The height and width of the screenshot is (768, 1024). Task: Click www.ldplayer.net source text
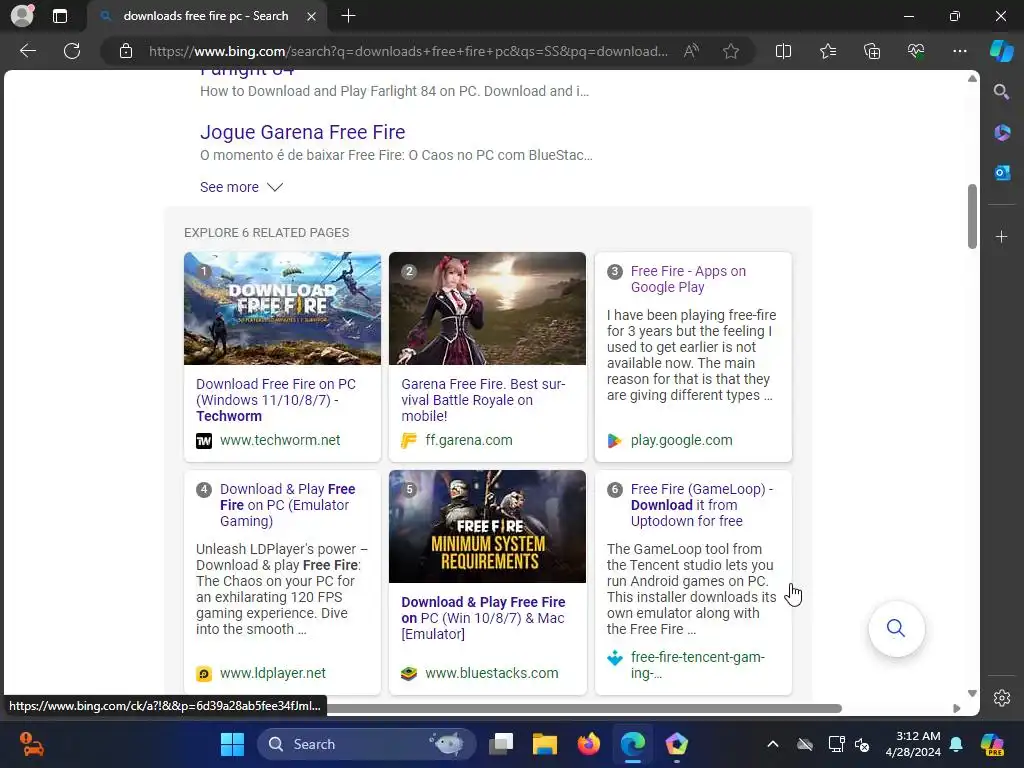coord(272,673)
